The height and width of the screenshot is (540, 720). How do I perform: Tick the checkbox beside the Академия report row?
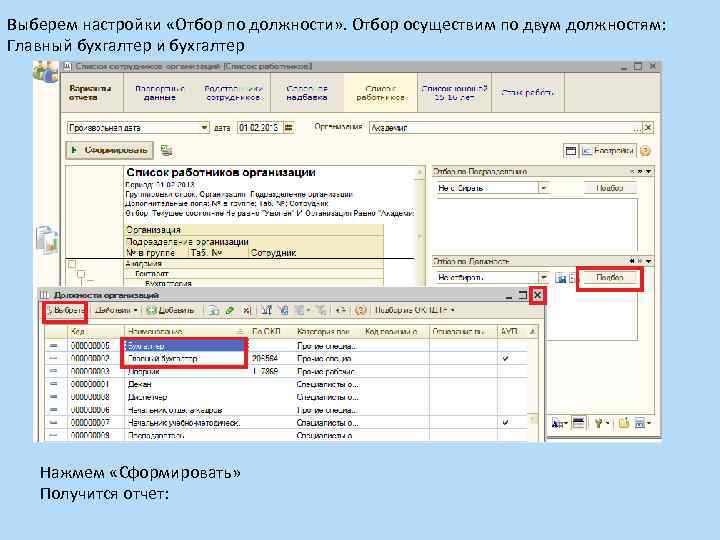72,264
